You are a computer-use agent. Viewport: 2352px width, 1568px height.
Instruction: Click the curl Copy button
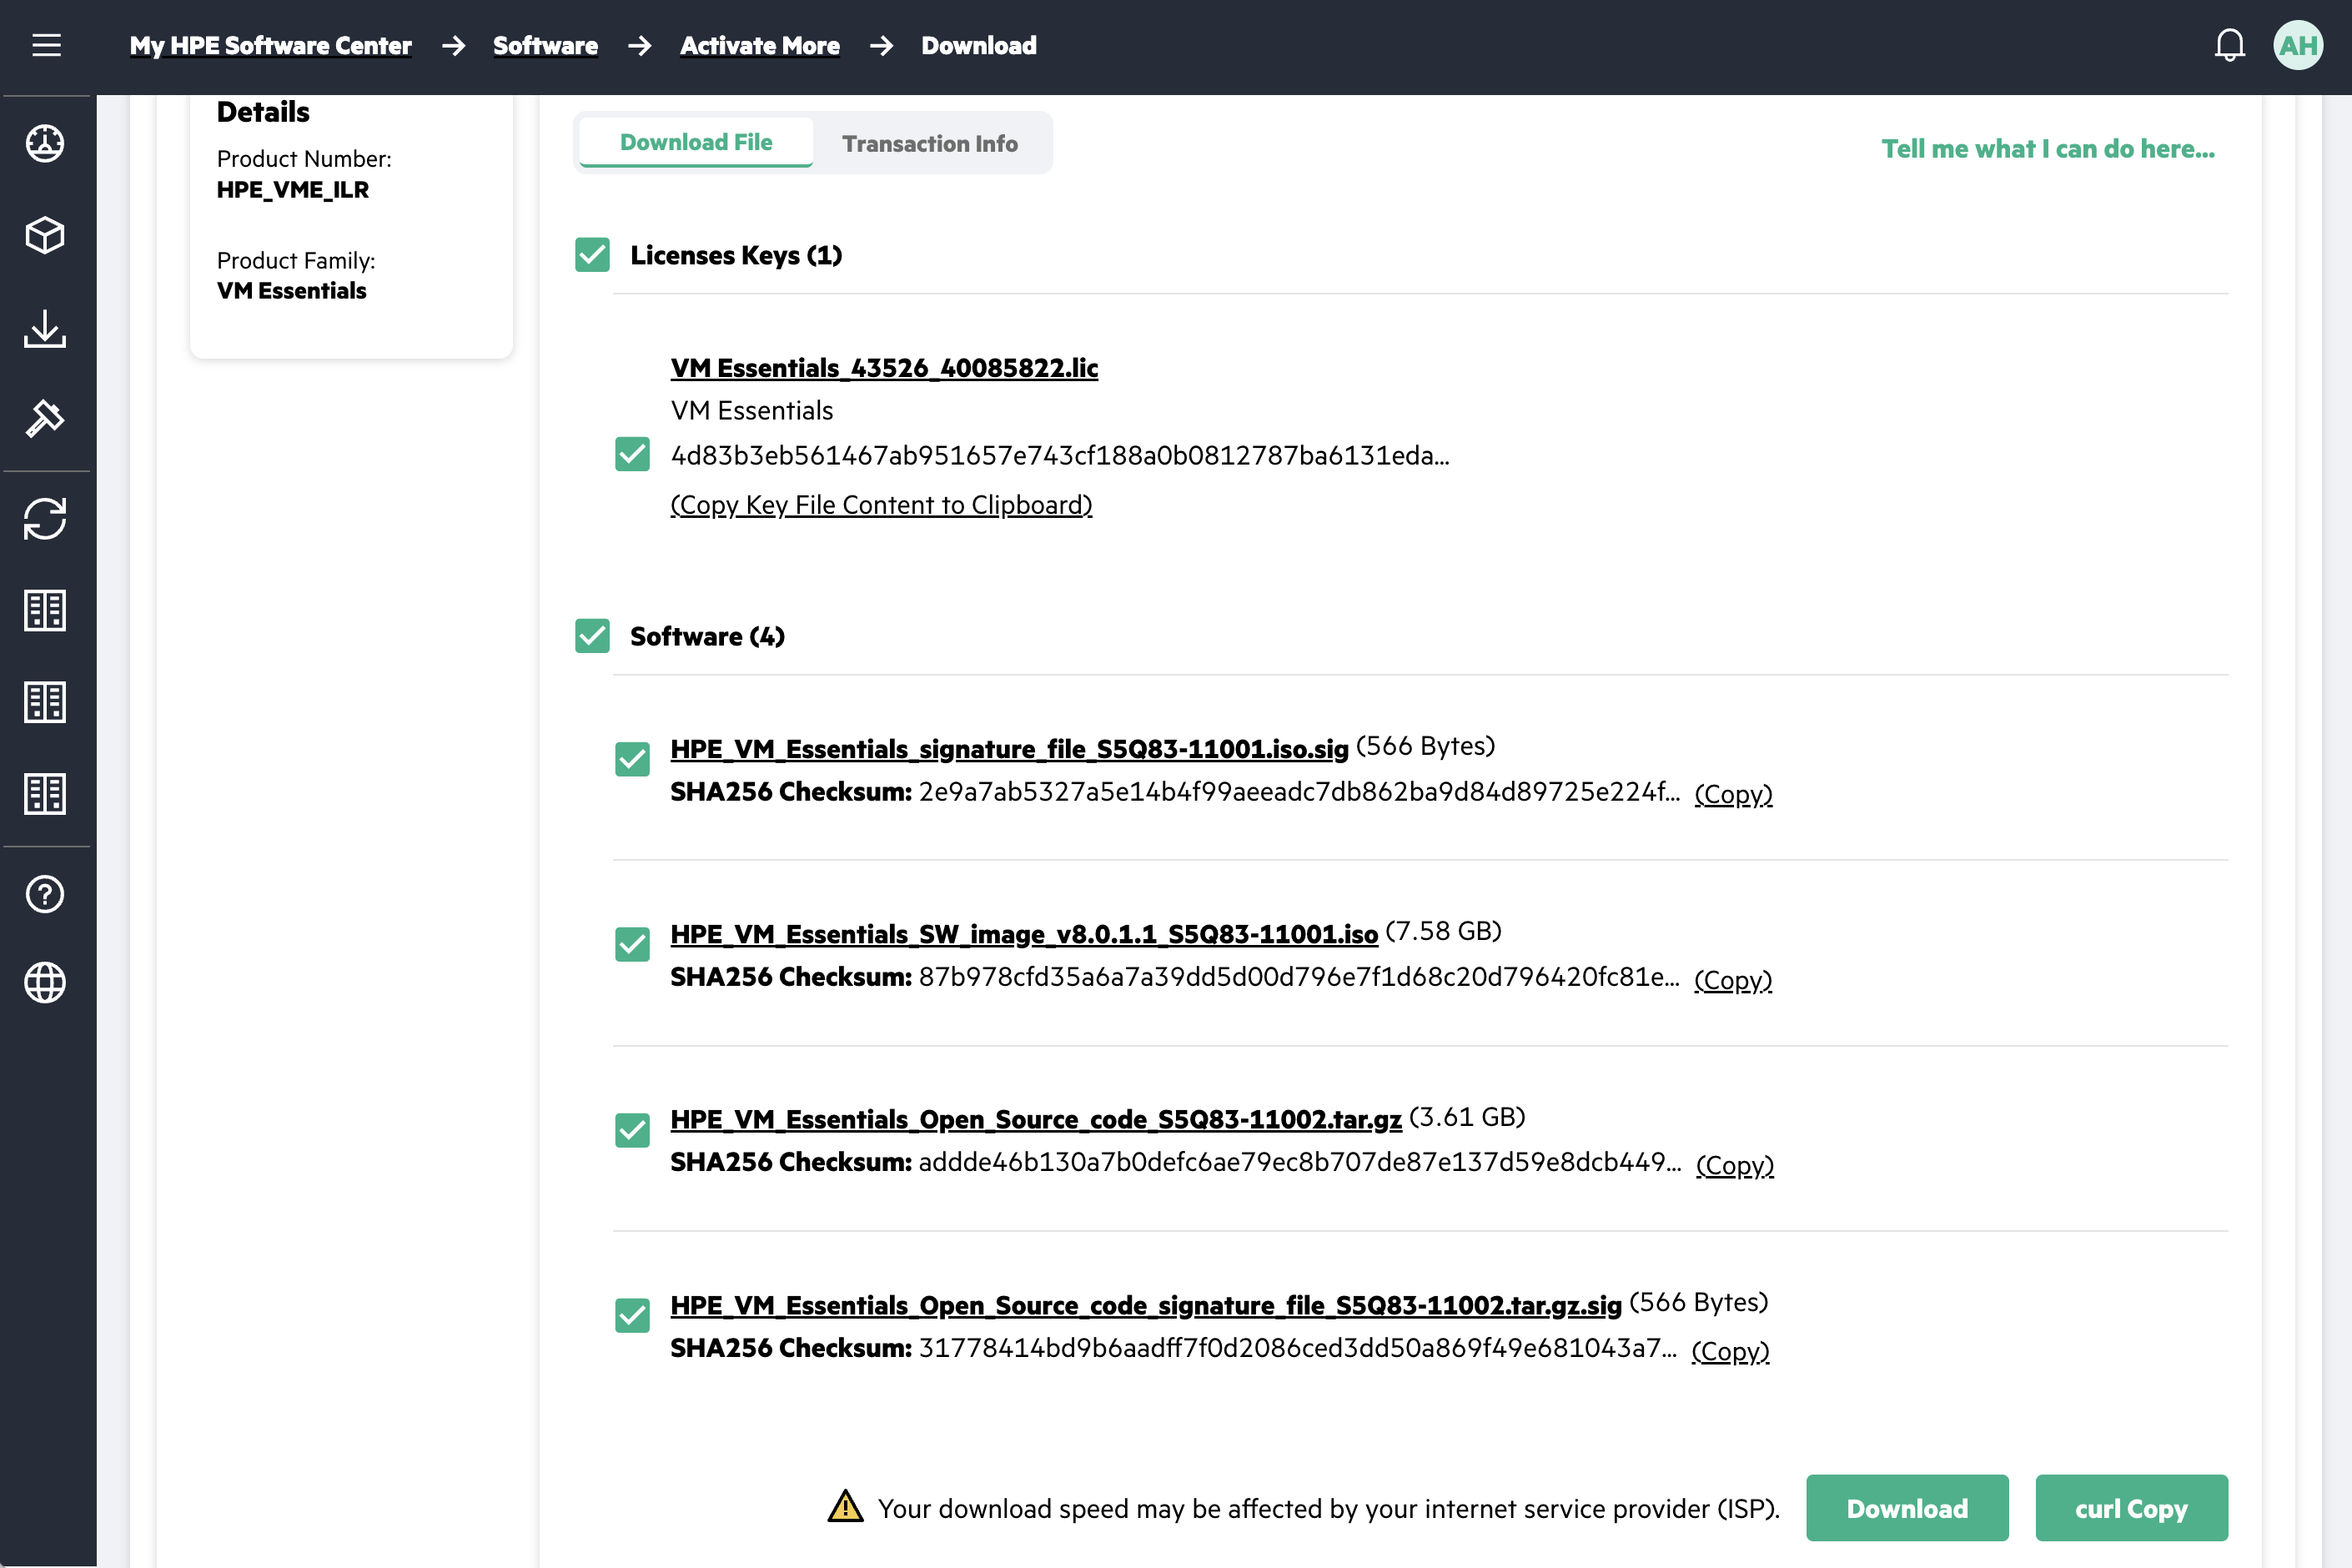2131,1508
